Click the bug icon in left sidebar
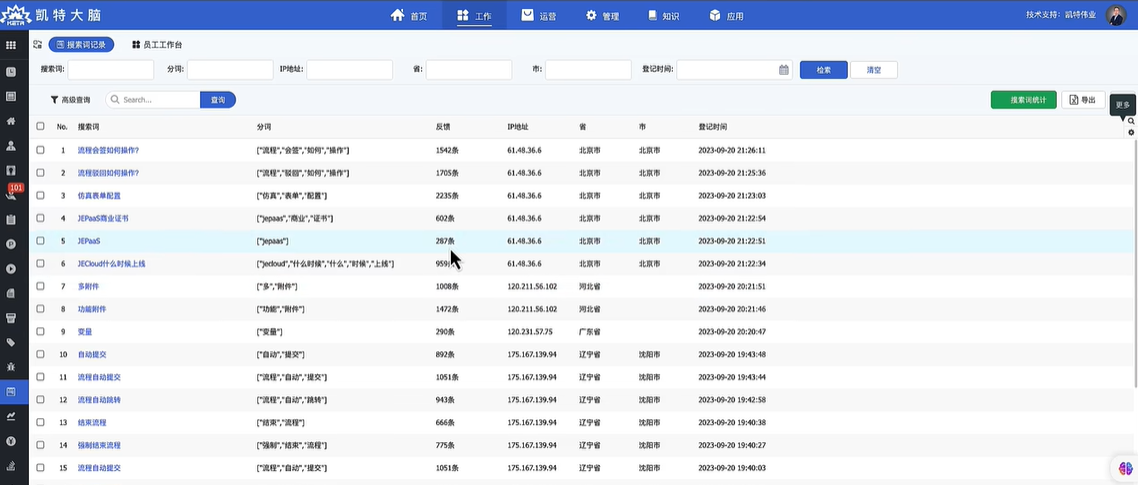Screen dimensions: 1138x485 (11, 367)
